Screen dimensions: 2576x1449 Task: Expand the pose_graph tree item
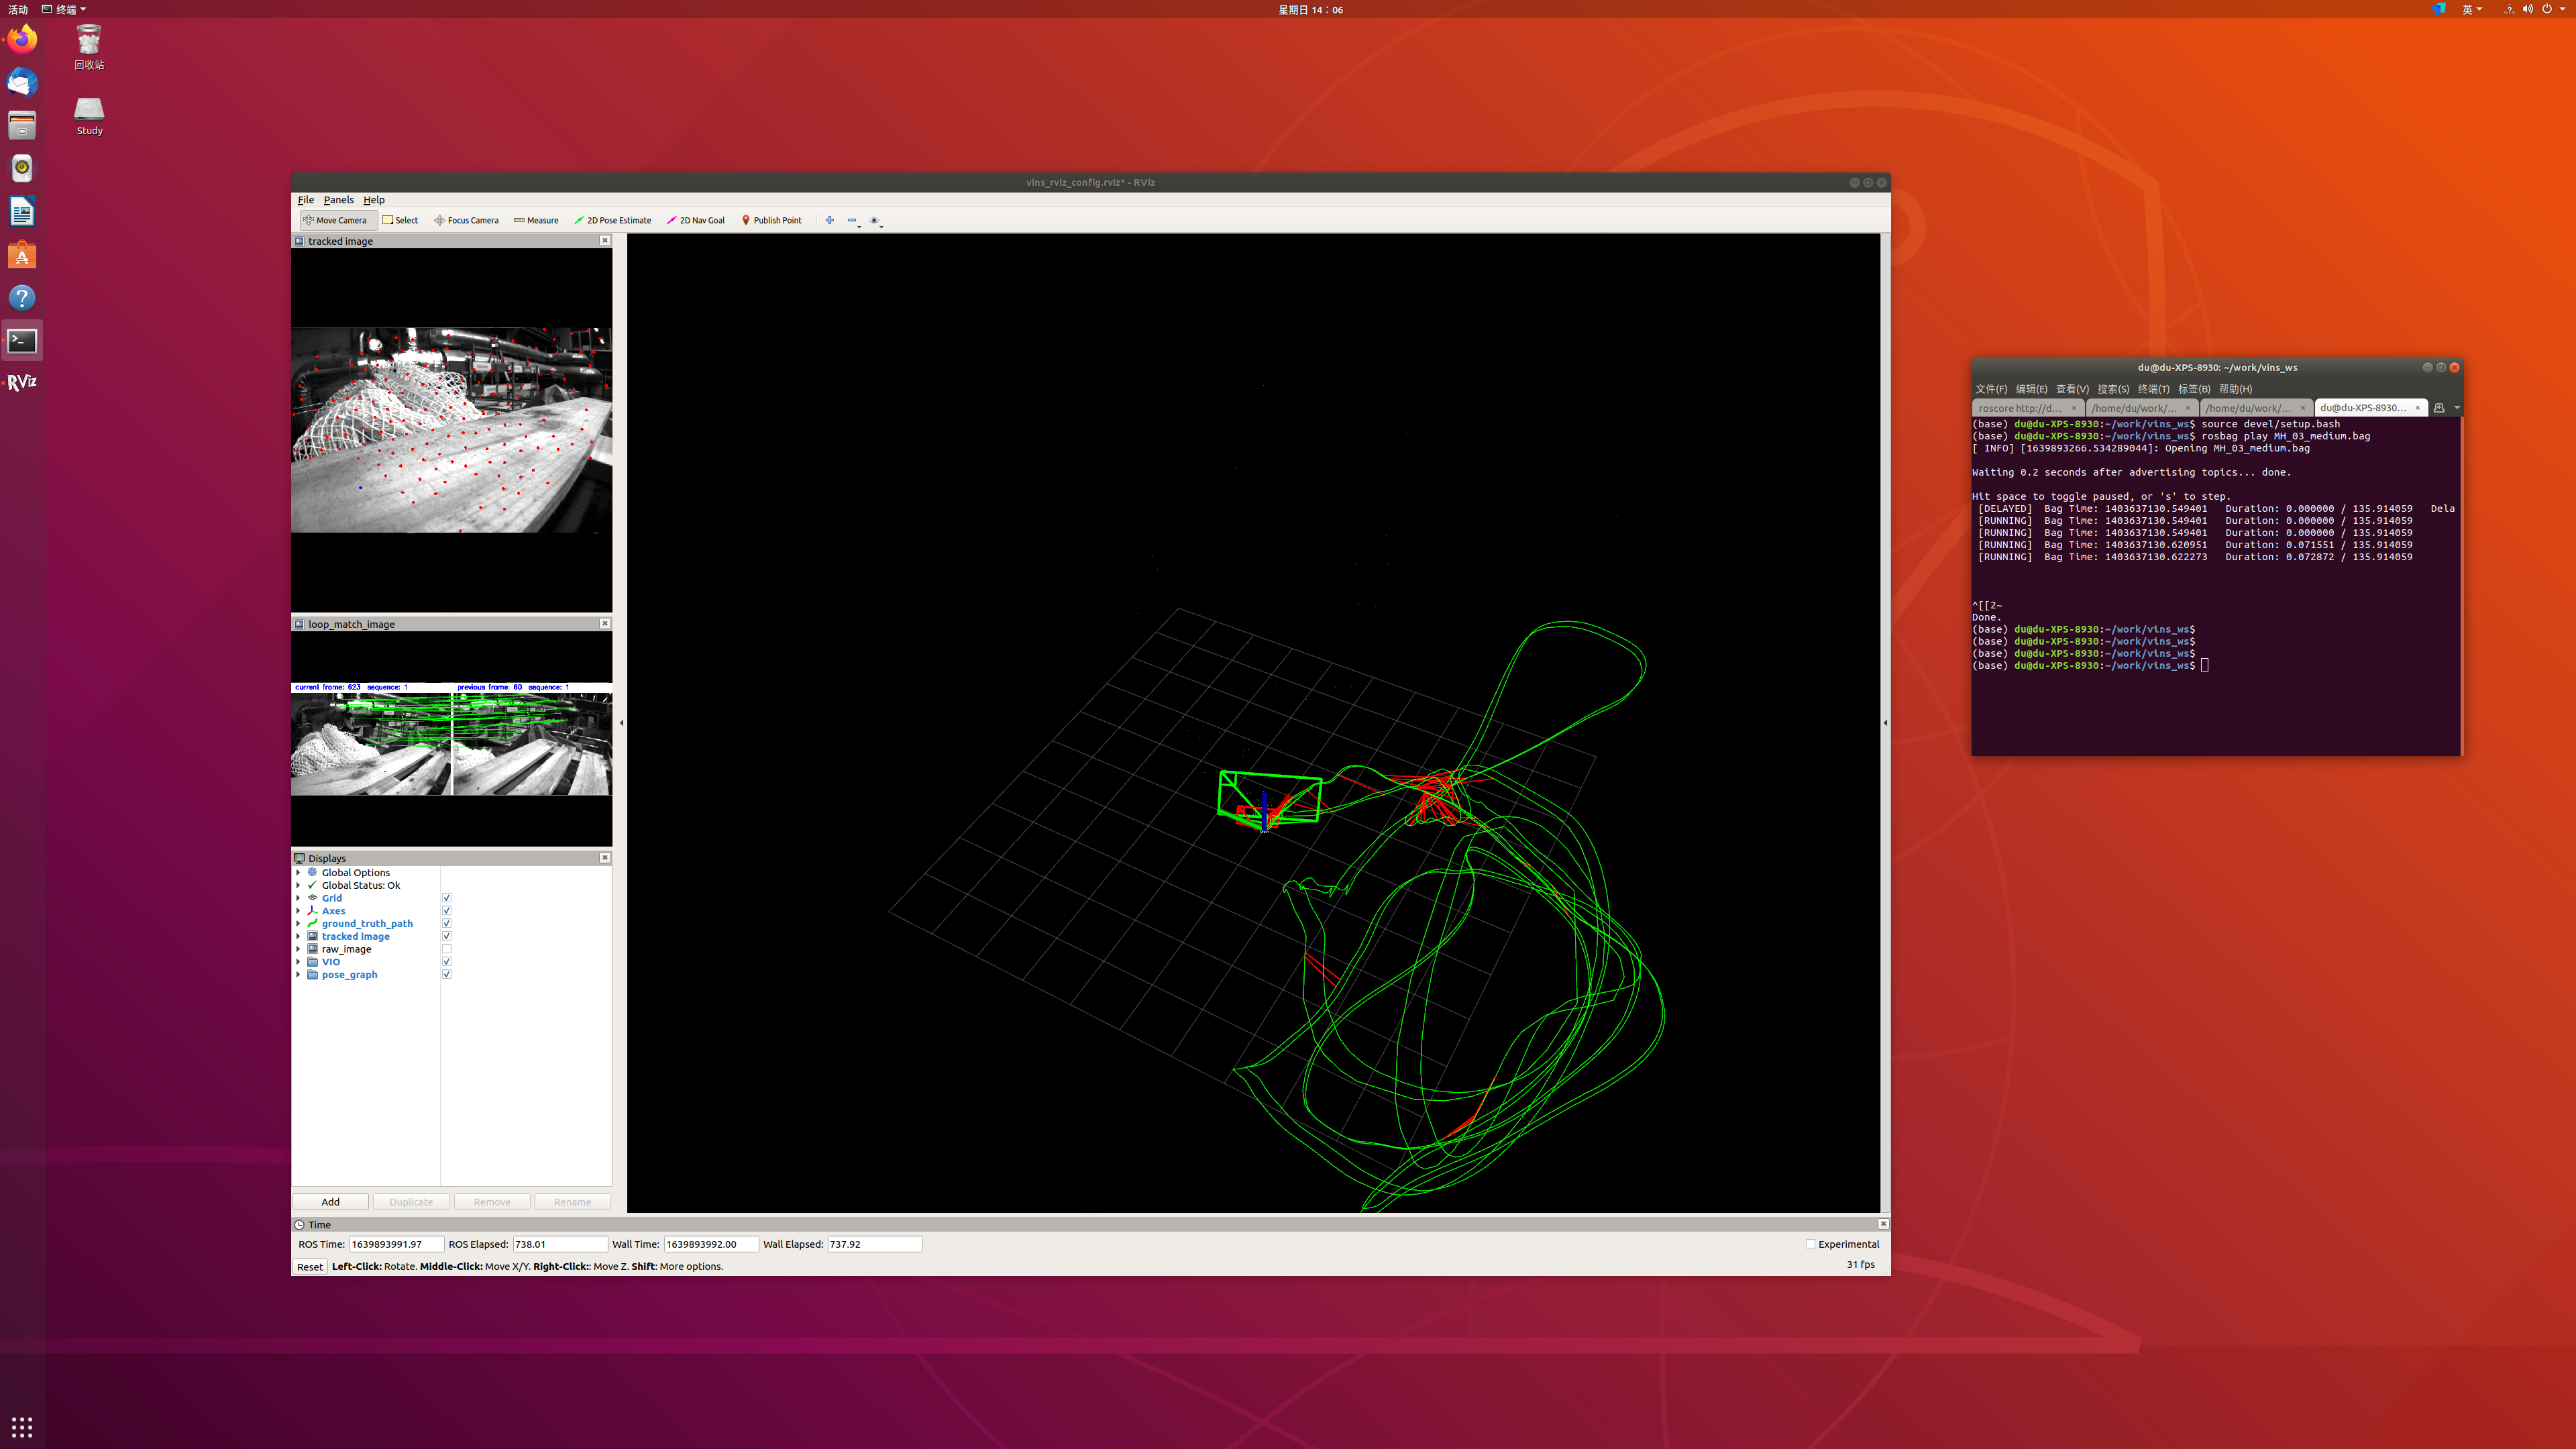tap(298, 975)
